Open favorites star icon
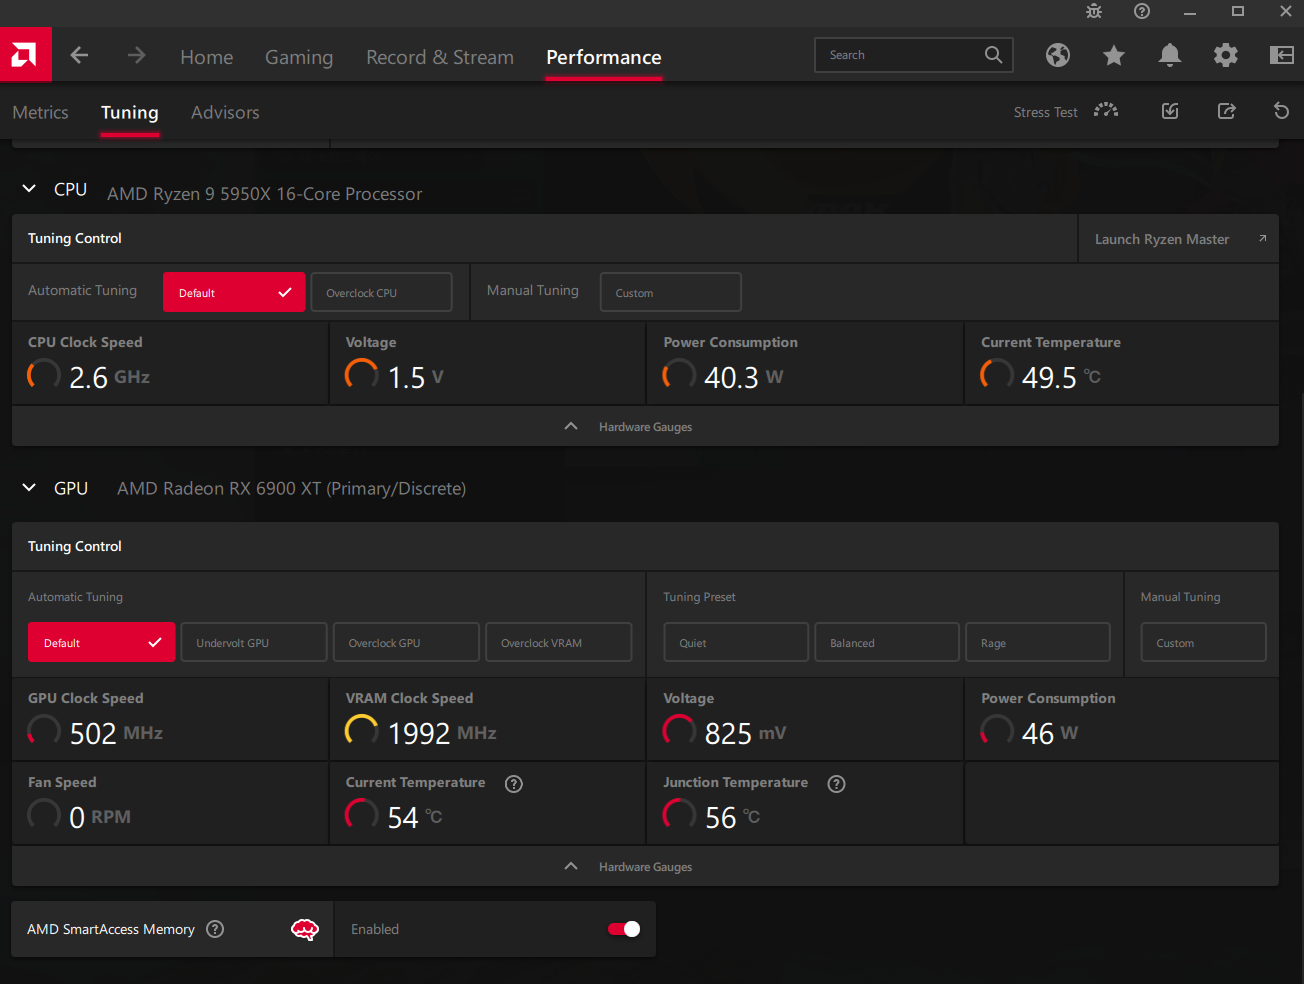Viewport: 1304px width, 984px height. 1114,55
